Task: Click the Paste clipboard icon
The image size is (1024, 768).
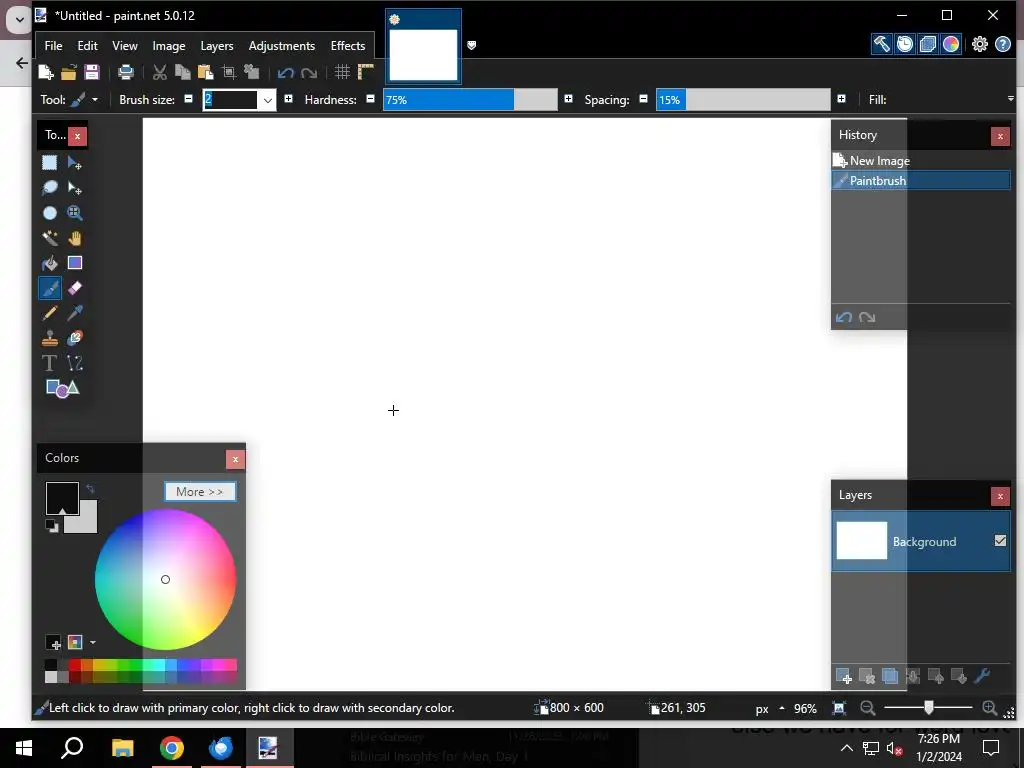Action: (x=205, y=72)
